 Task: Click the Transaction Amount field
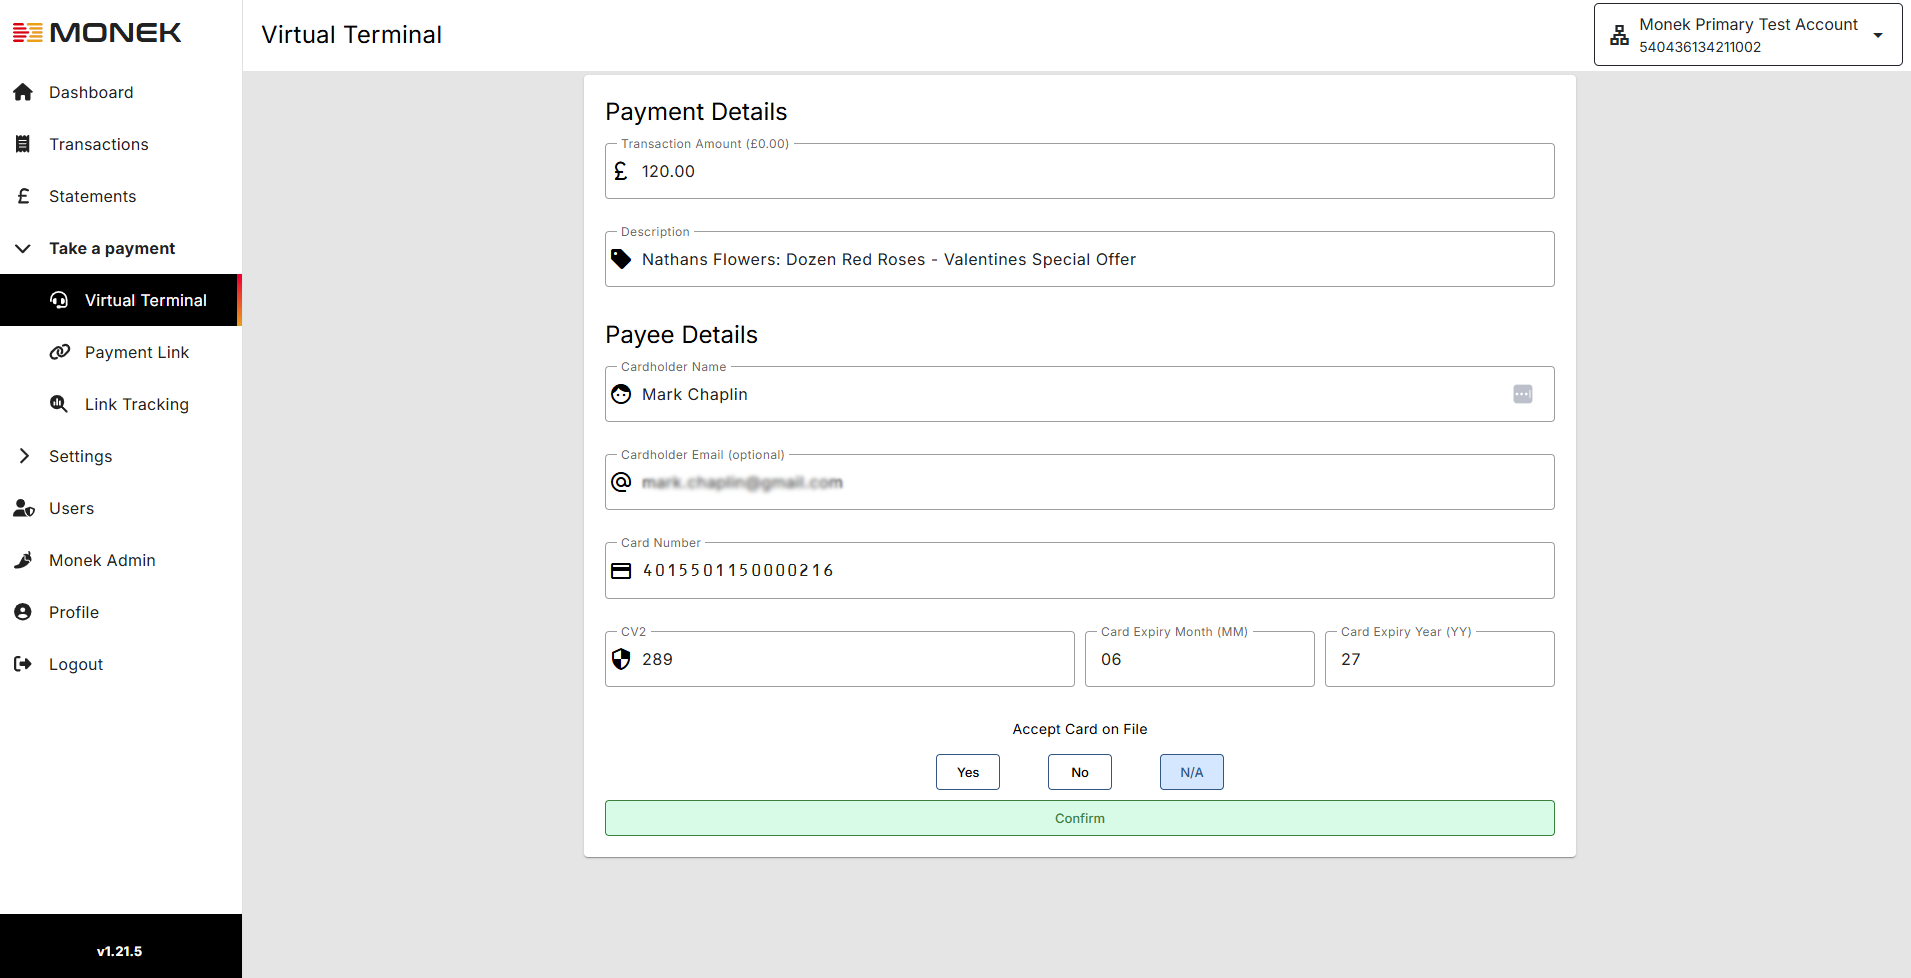coord(1080,171)
